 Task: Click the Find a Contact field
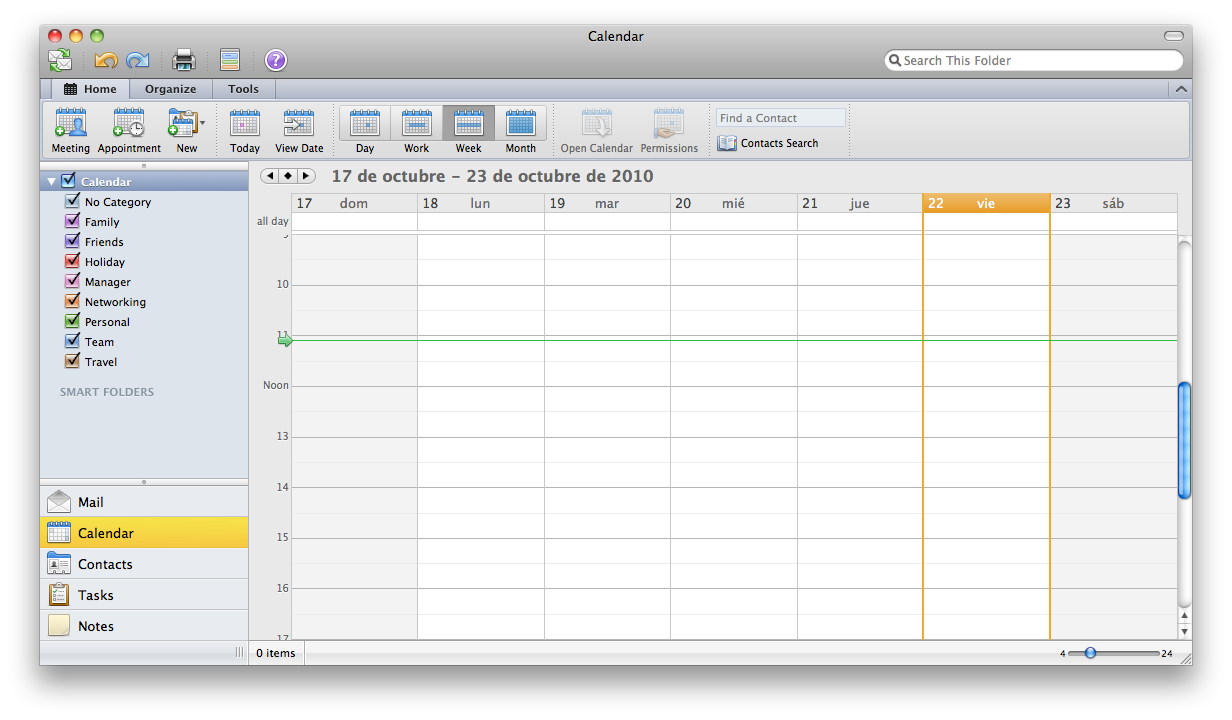point(781,118)
